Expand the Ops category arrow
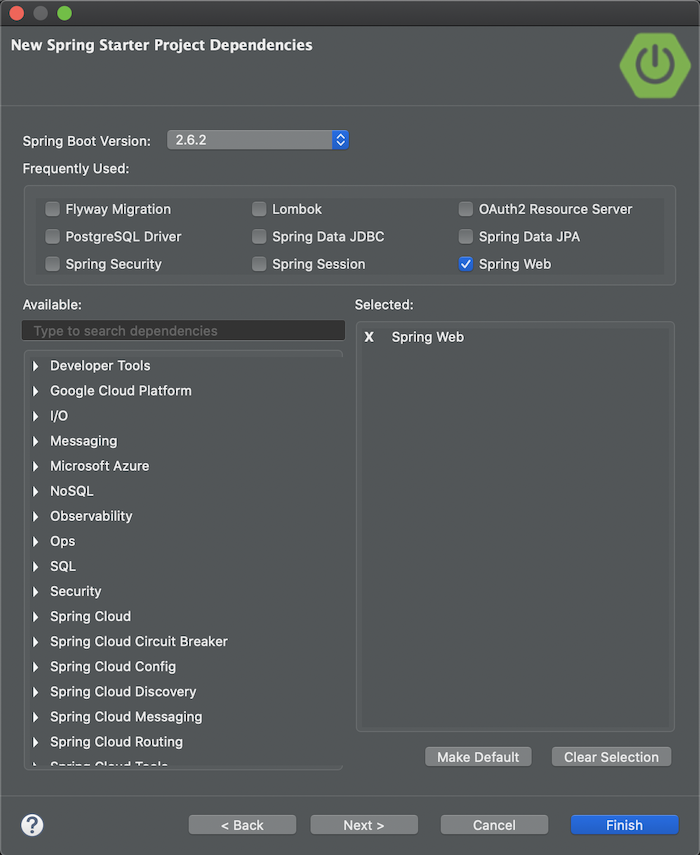700x855 pixels. tap(35, 541)
